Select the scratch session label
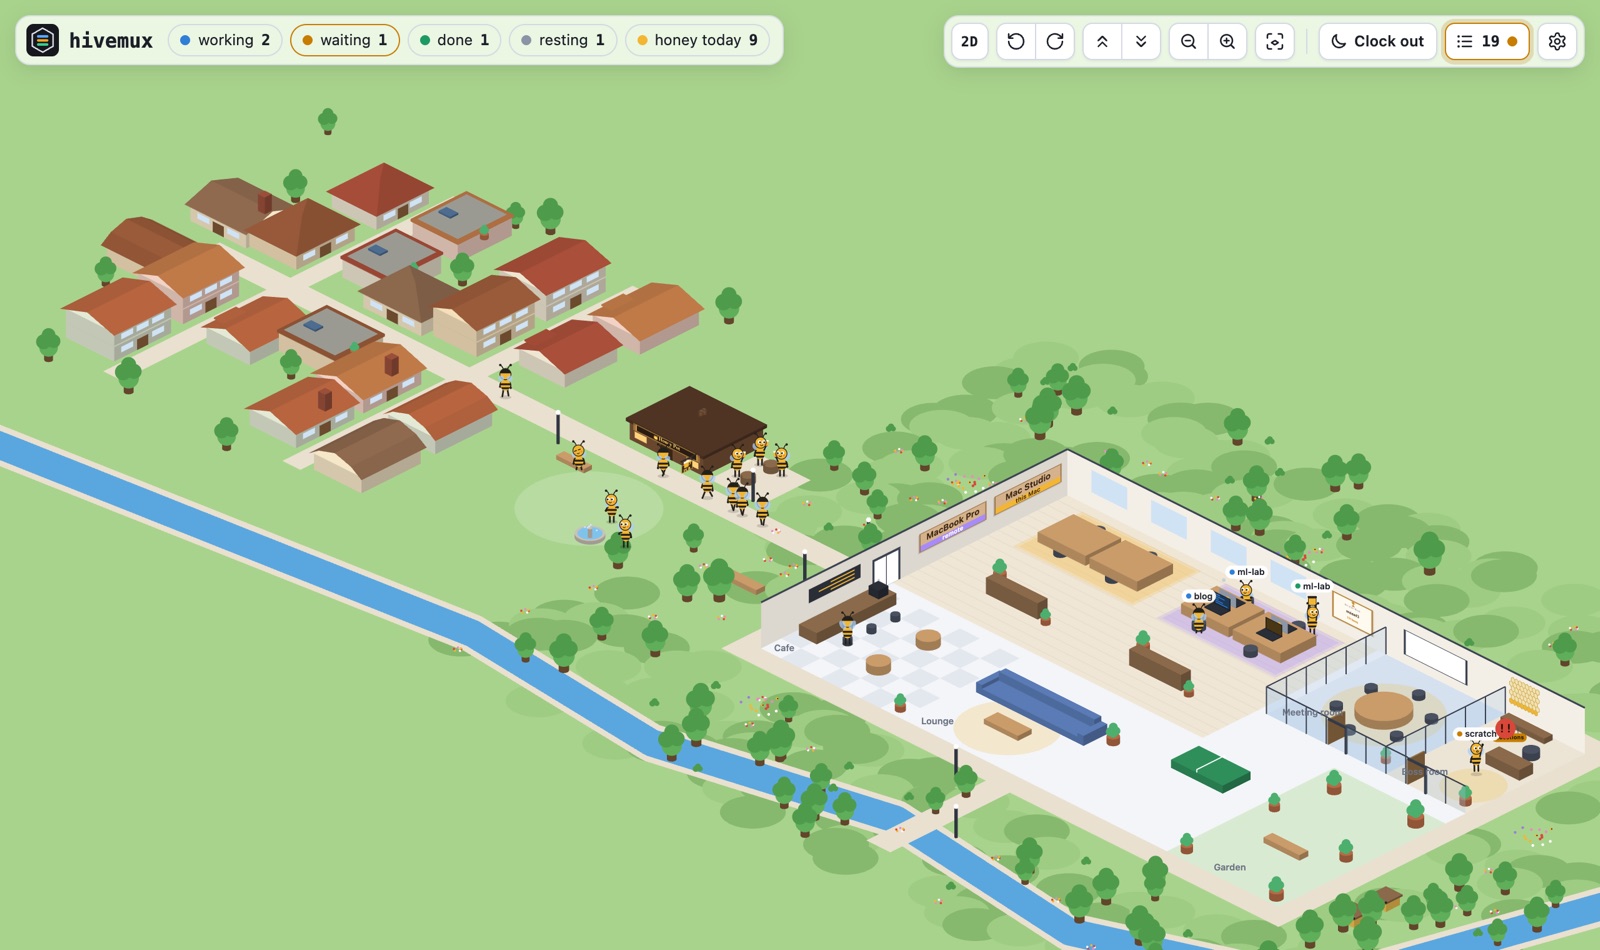 point(1477,734)
